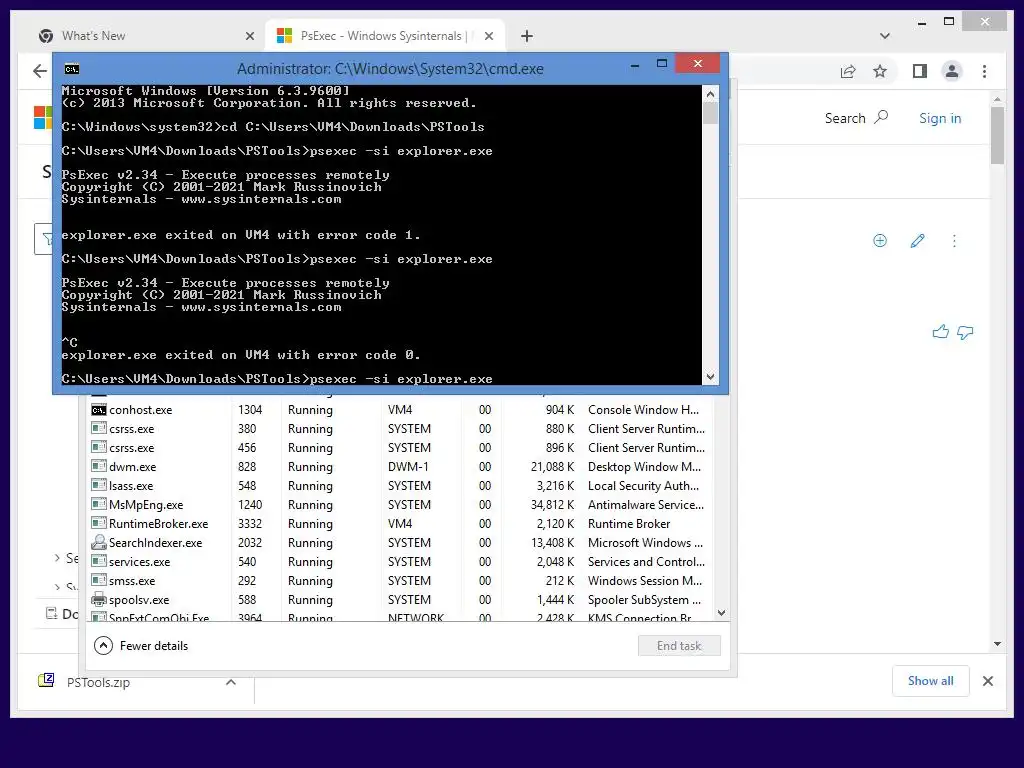
Task: Click the DWM-1 user name cell
Action: [408, 466]
